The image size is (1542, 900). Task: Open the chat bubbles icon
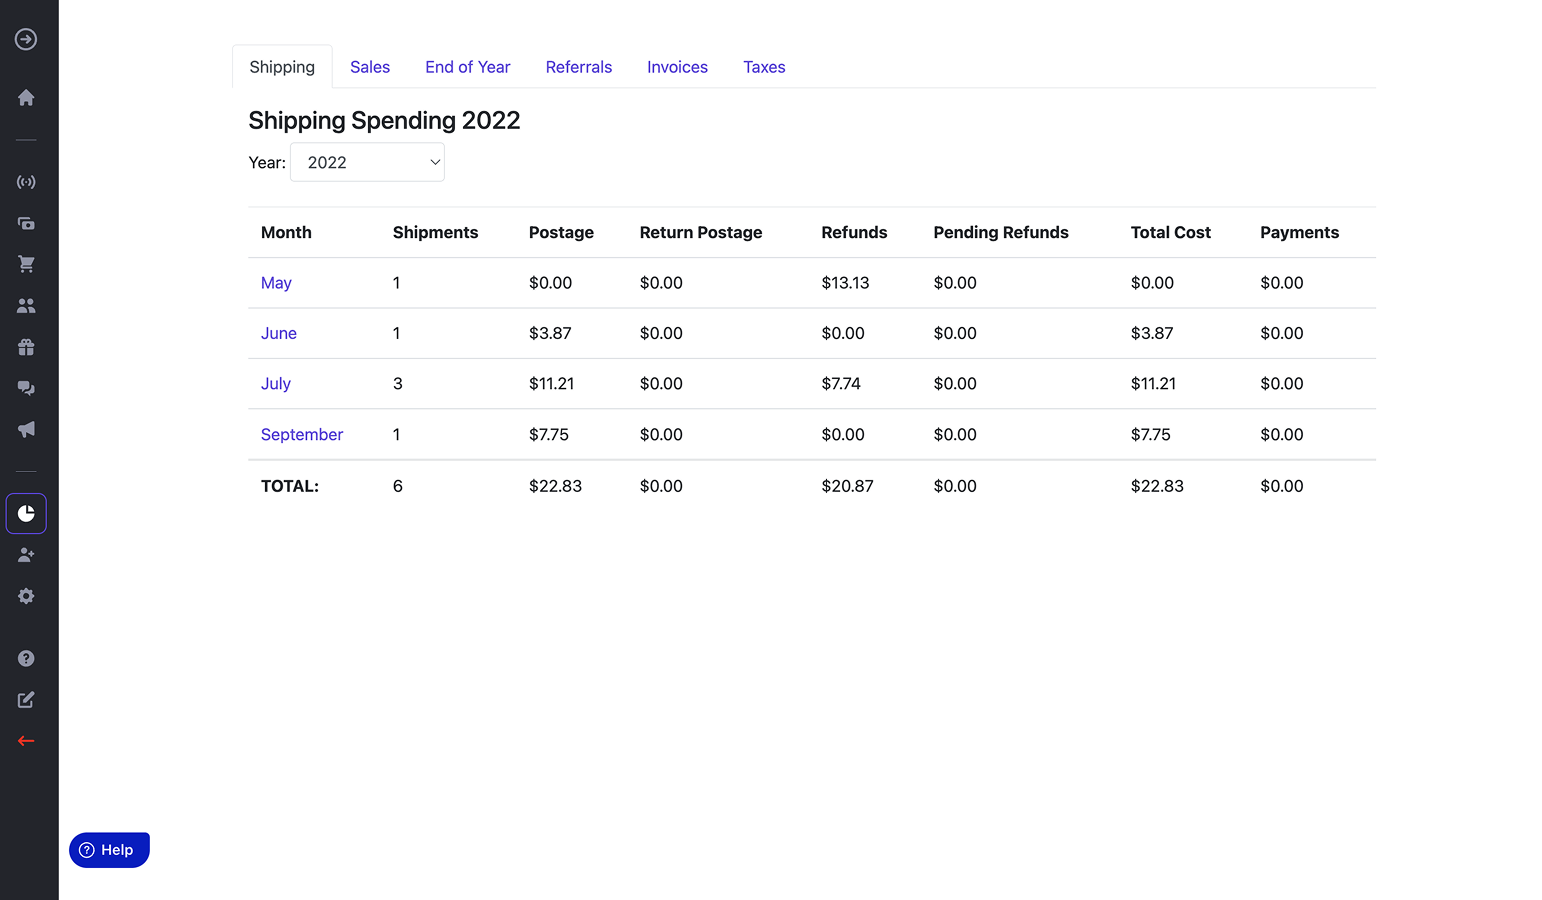pyautogui.click(x=26, y=388)
